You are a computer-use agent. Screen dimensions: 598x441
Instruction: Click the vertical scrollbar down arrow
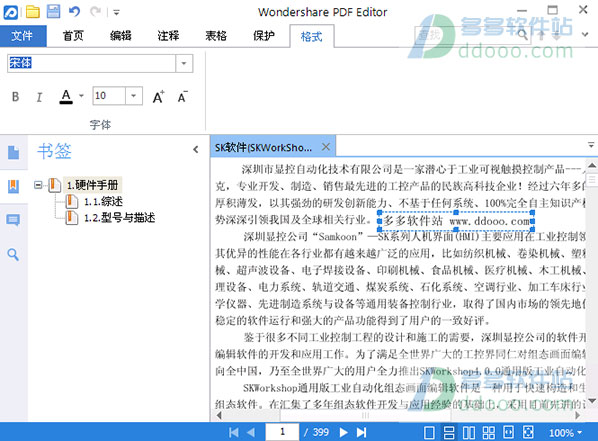[592, 401]
